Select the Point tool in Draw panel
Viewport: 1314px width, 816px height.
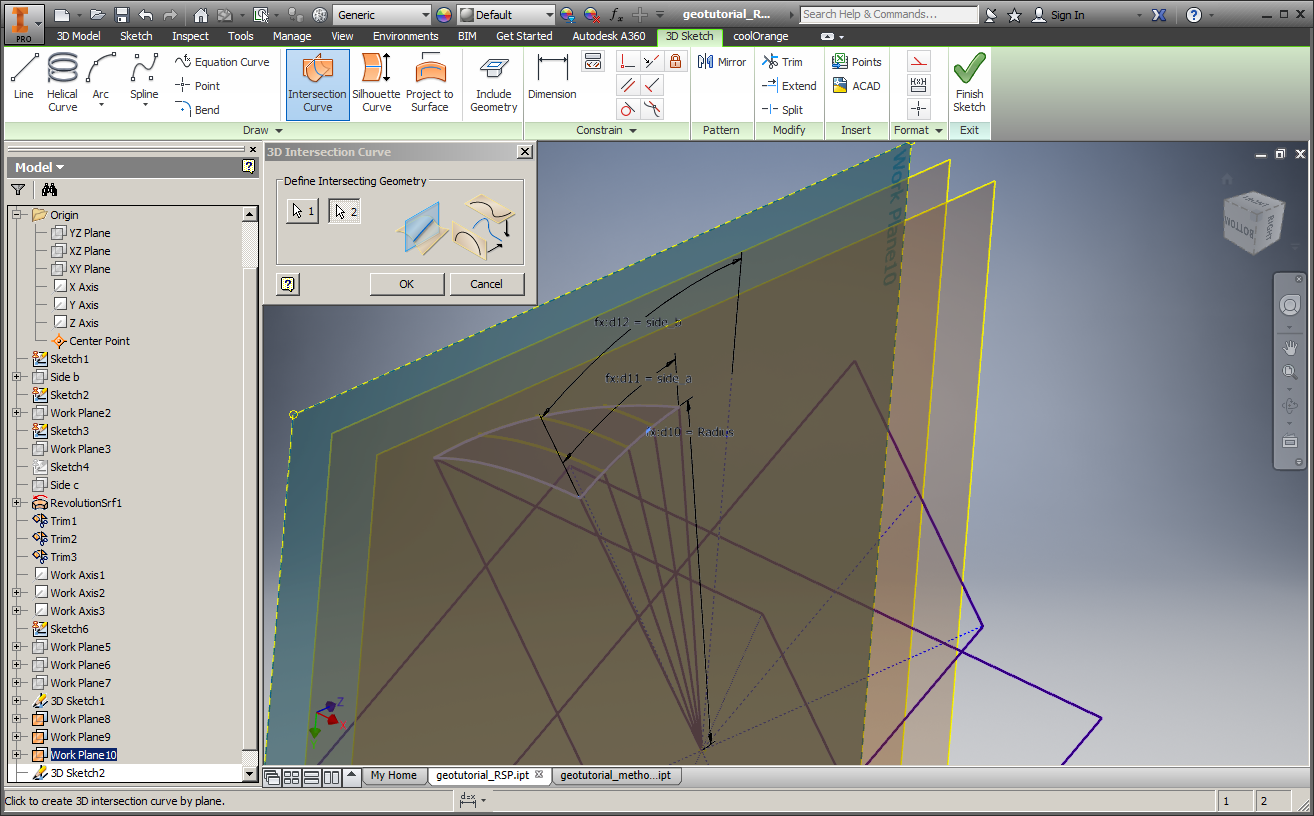(197, 86)
